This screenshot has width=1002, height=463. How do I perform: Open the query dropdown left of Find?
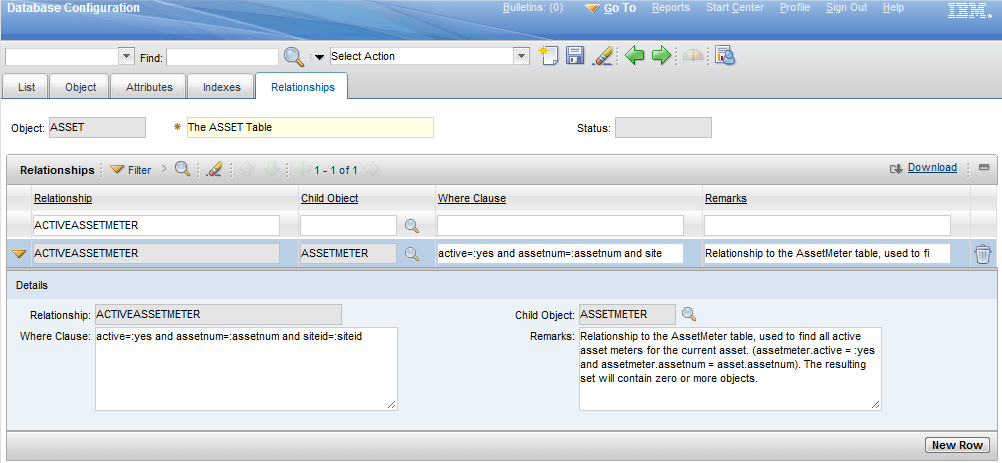(127, 56)
